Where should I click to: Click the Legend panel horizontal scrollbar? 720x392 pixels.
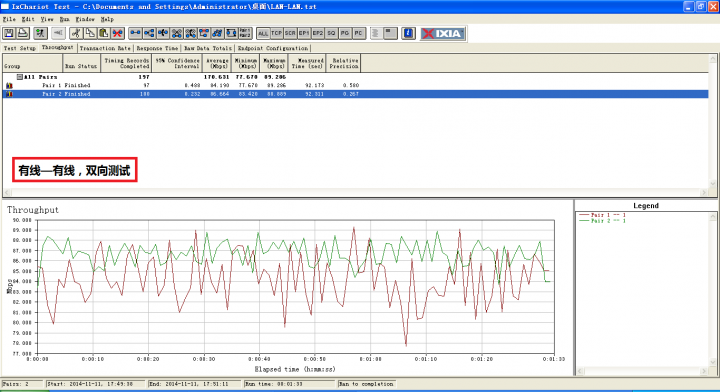(x=642, y=371)
